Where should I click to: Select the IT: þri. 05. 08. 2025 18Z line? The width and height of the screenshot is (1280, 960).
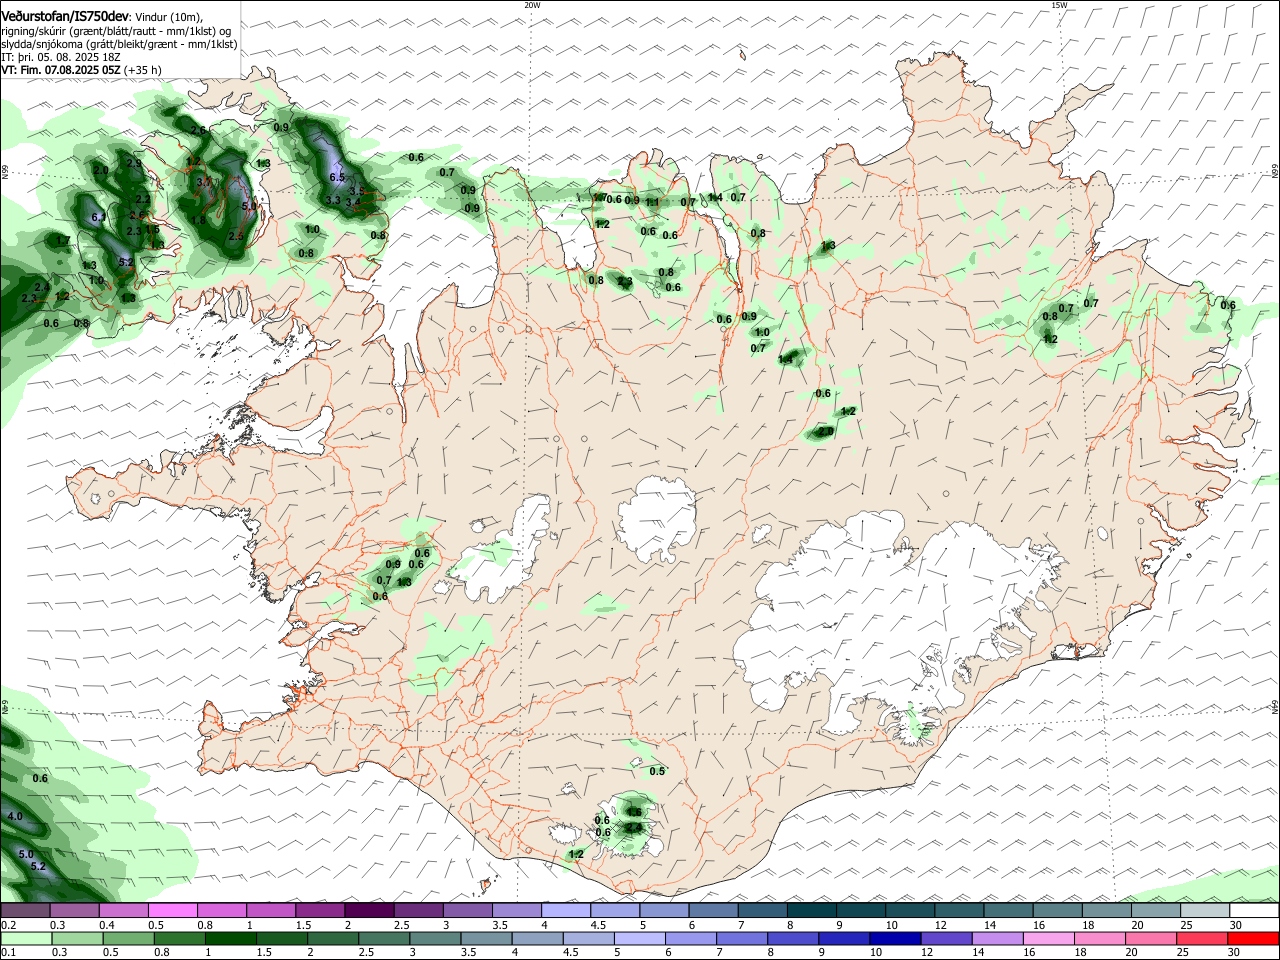tap(60, 57)
